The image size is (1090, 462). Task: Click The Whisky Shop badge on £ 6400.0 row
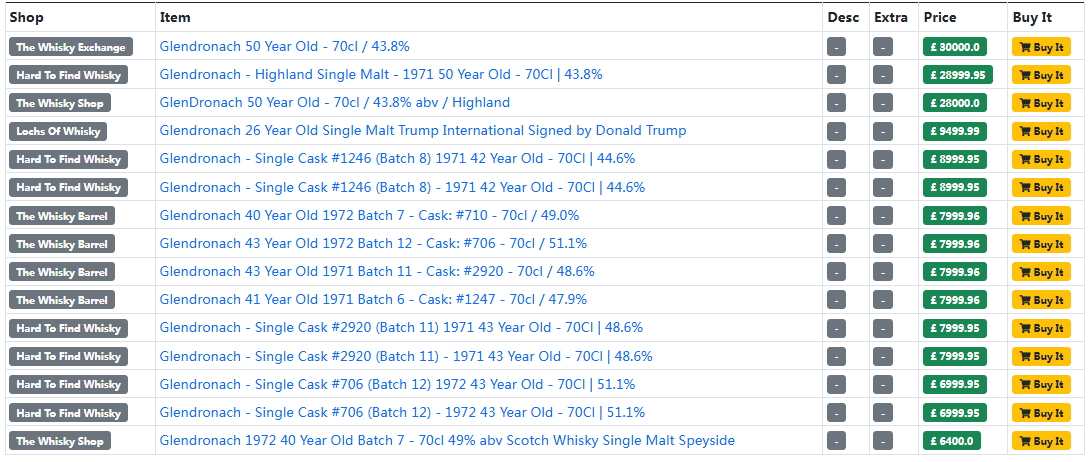tap(60, 441)
